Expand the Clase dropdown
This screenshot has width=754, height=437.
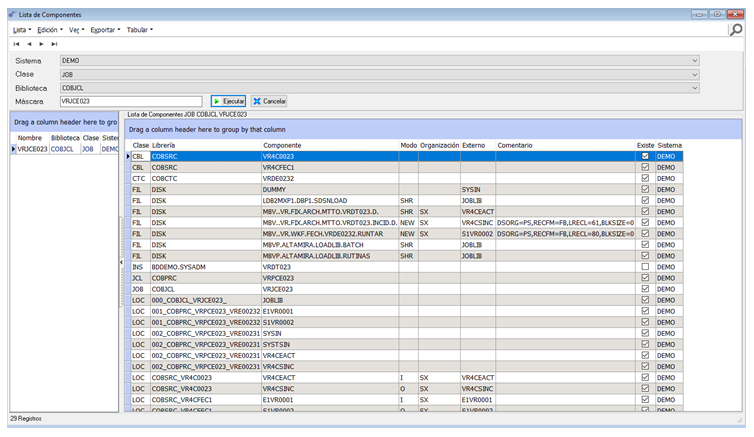click(694, 74)
